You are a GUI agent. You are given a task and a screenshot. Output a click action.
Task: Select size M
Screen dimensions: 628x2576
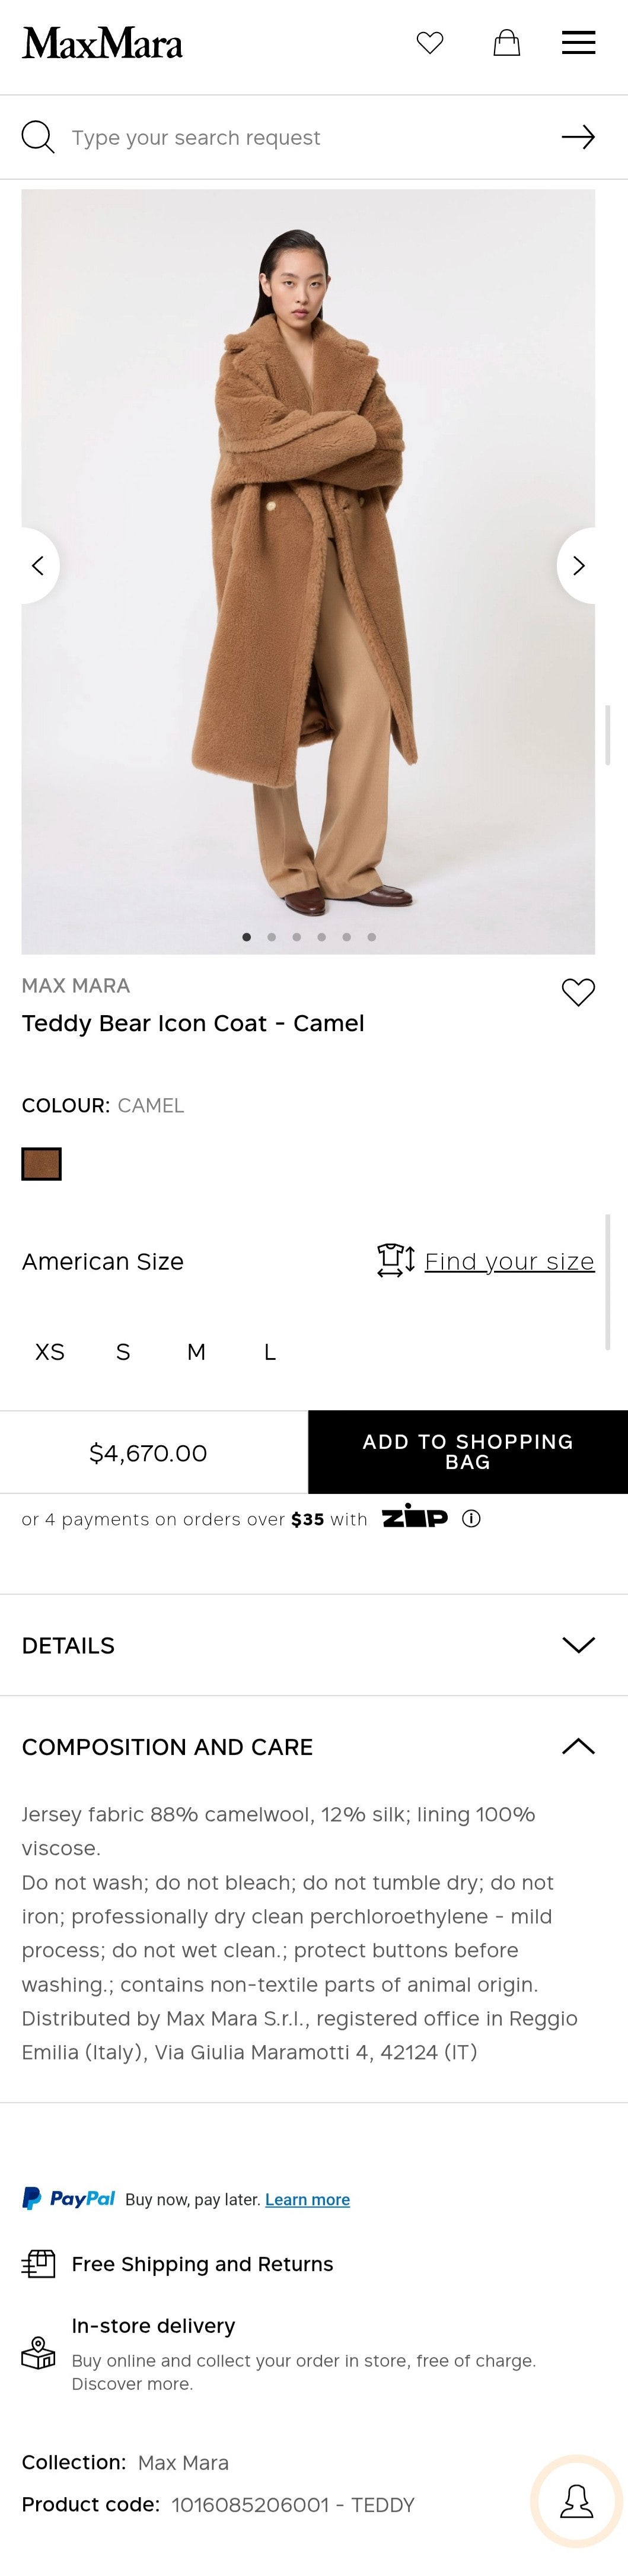coord(196,1352)
